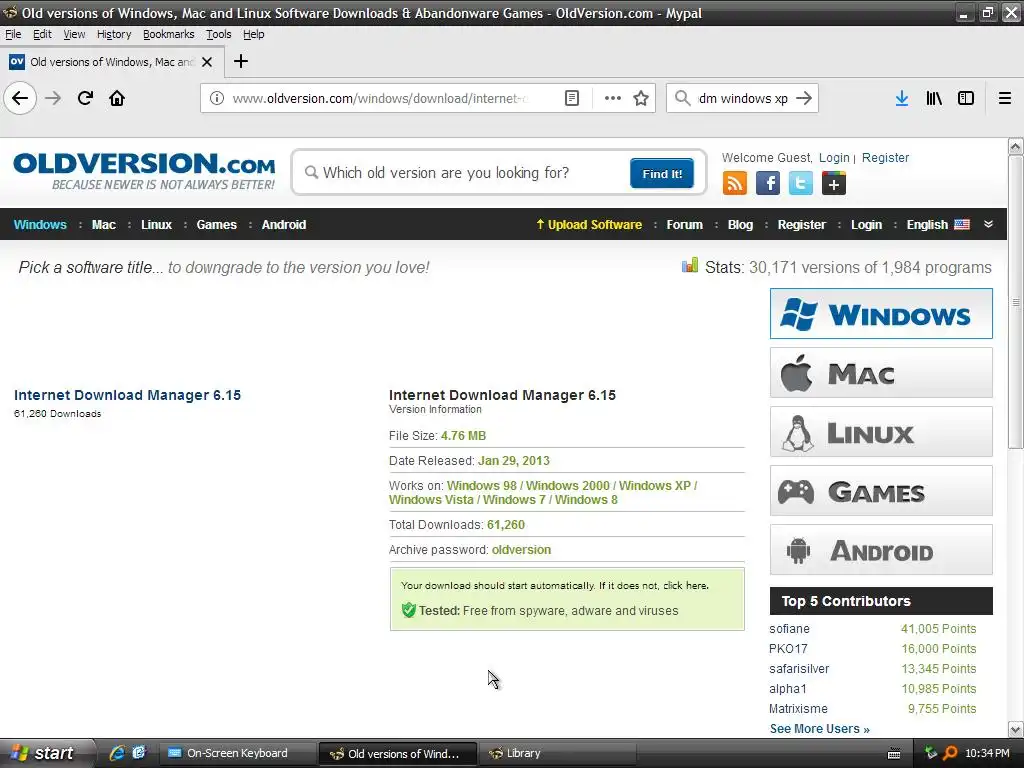Screen dimensions: 1024x768
Task: Go back to the previous page
Action: 20,99
